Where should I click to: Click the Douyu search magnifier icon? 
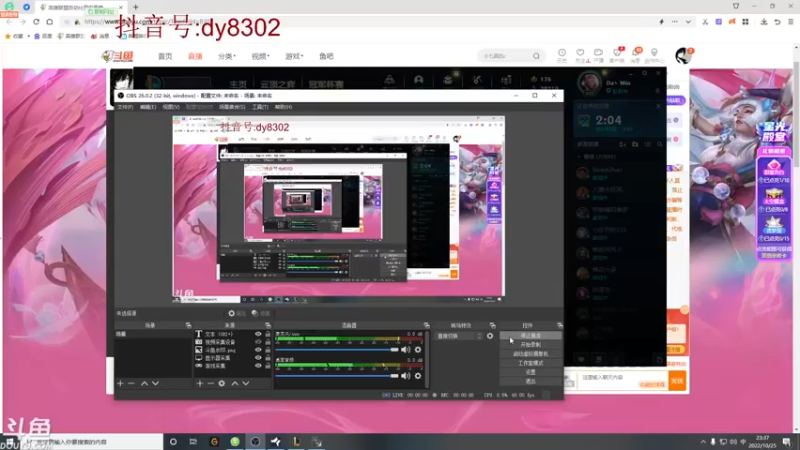[x=536, y=56]
